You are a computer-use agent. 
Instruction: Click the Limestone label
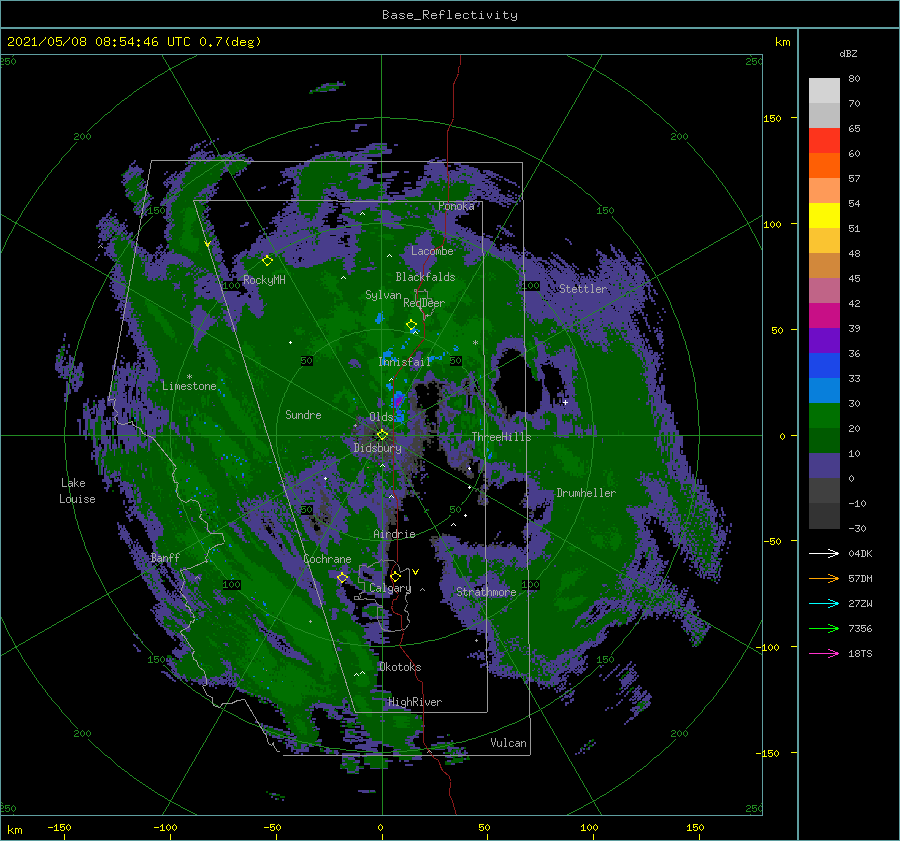coord(189,386)
